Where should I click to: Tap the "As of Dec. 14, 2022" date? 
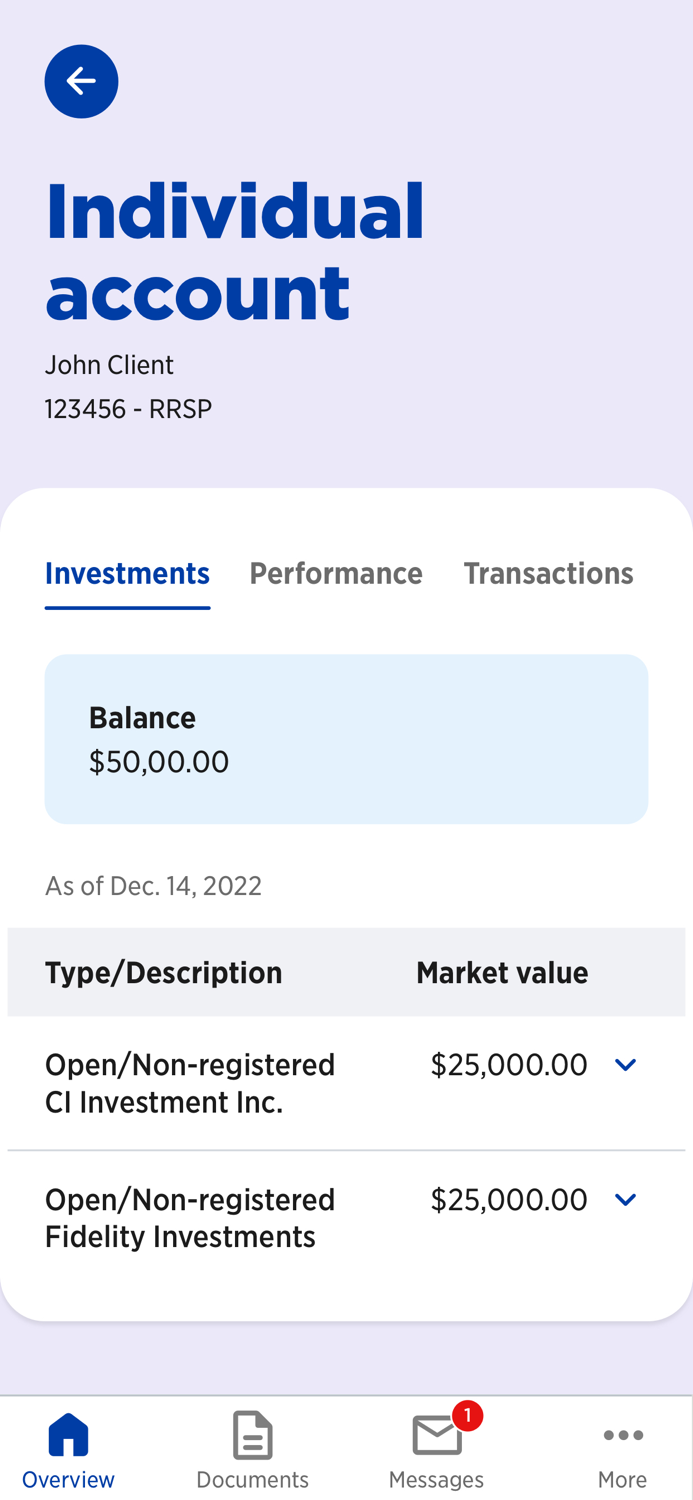[153, 886]
